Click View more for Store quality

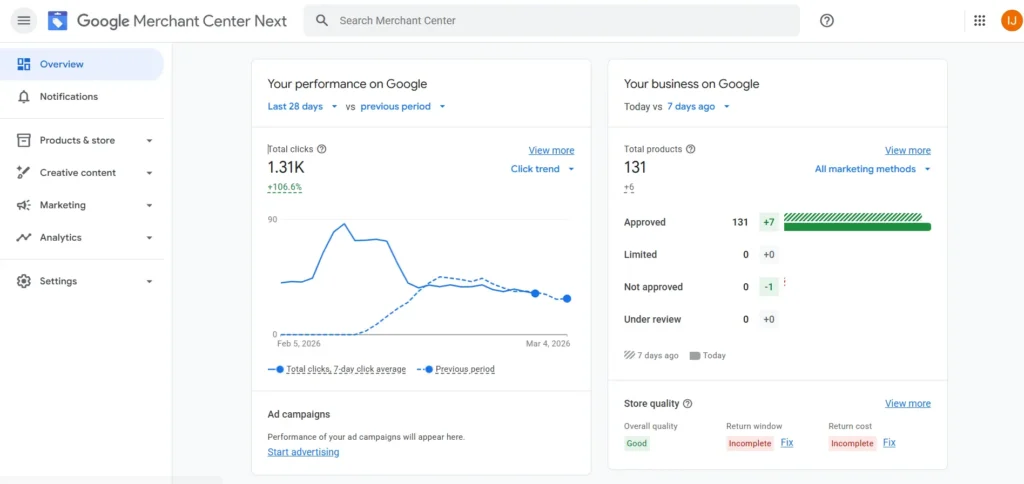pyautogui.click(x=908, y=404)
